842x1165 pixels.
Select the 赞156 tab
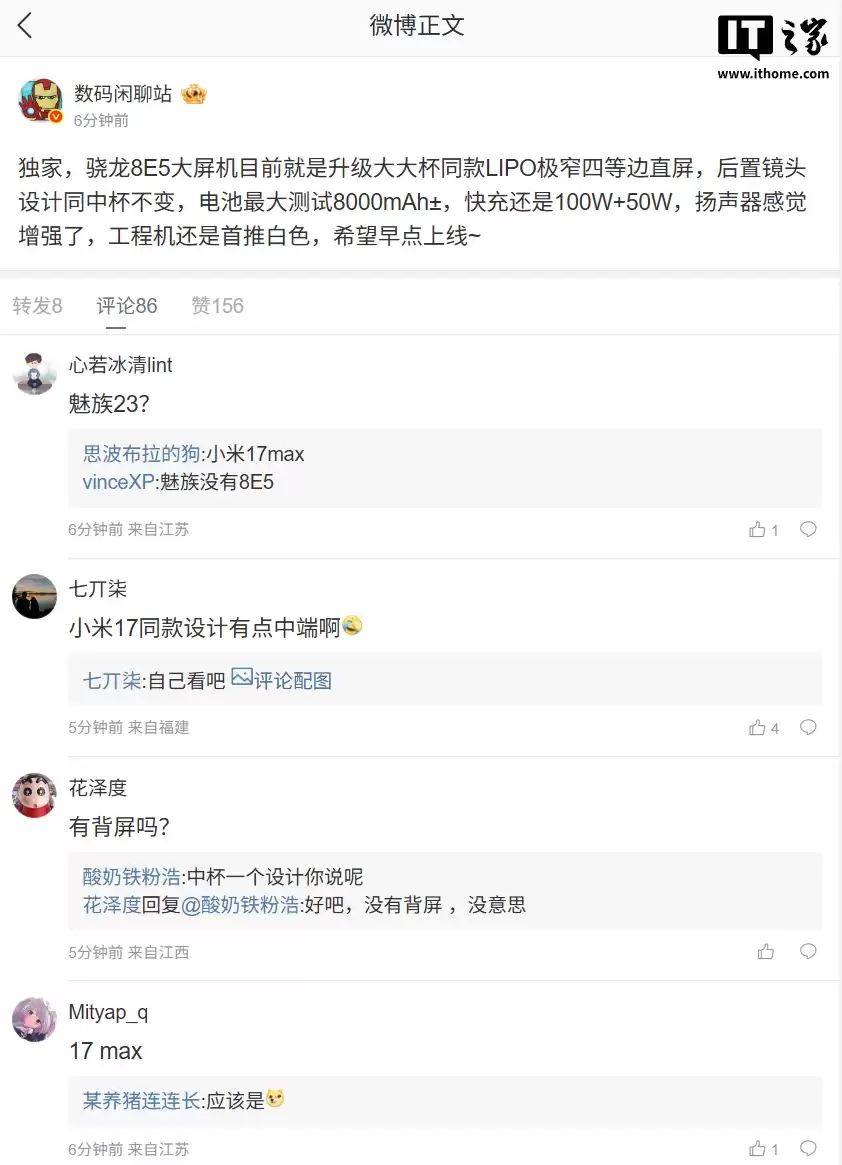[216, 306]
